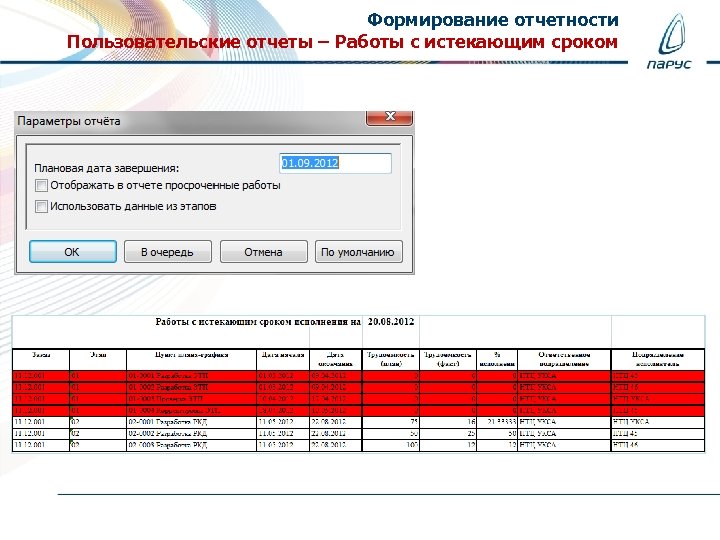The width and height of the screenshot is (720, 540).
Task: Click the percent value 21.33333 cell
Action: (x=497, y=422)
